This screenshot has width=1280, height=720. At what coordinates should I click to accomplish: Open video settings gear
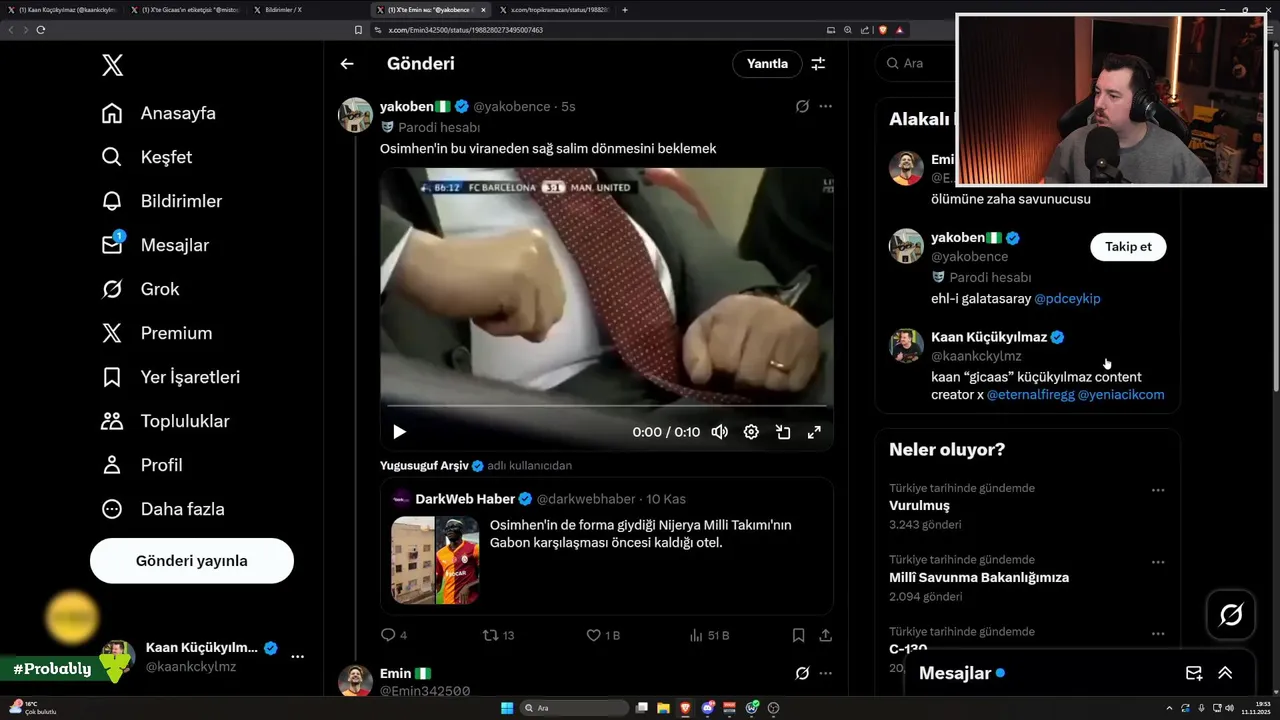click(x=751, y=432)
